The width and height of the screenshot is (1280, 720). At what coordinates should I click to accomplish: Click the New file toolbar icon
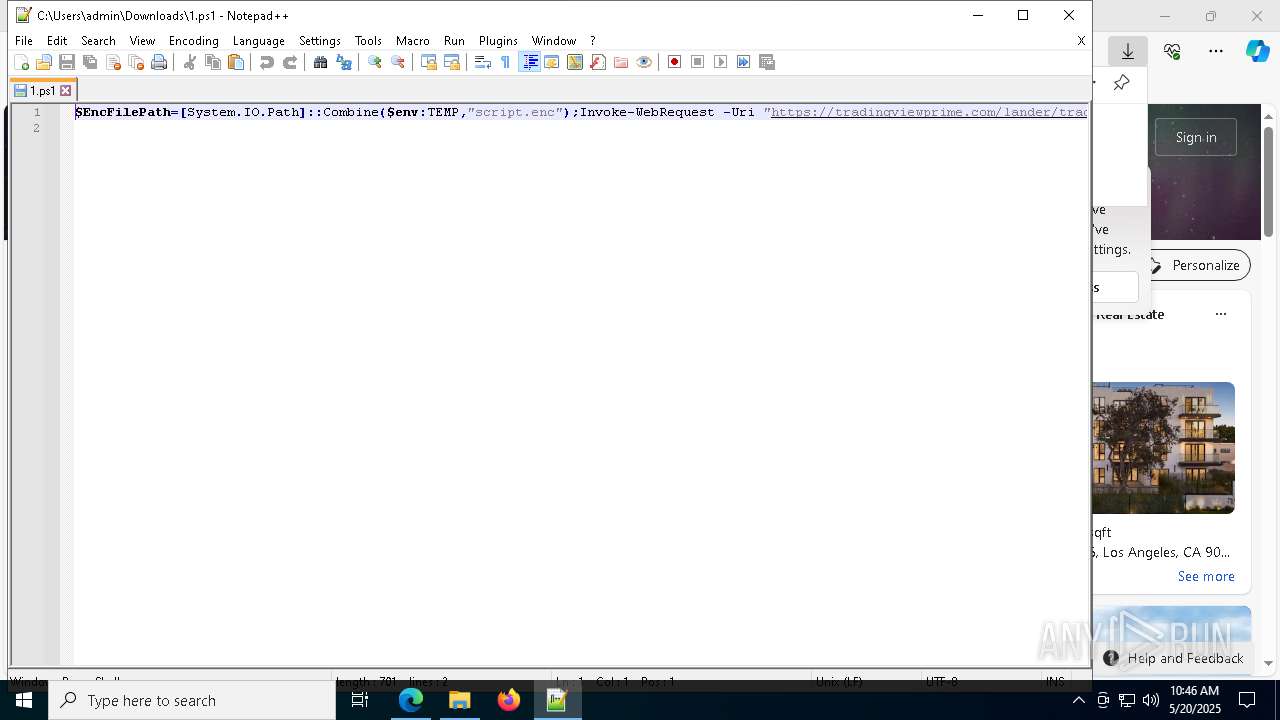click(21, 62)
